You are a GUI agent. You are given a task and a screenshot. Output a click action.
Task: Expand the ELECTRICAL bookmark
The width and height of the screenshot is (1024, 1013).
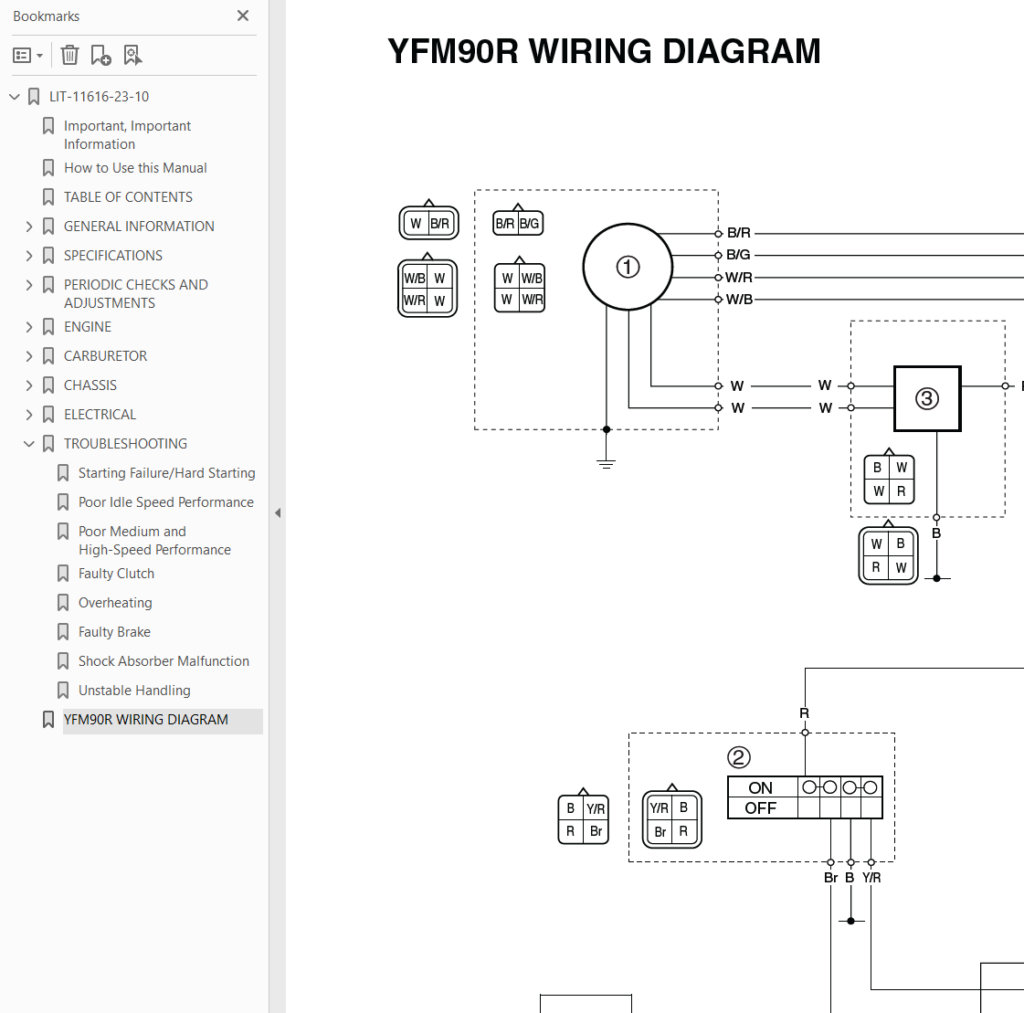tap(29, 415)
